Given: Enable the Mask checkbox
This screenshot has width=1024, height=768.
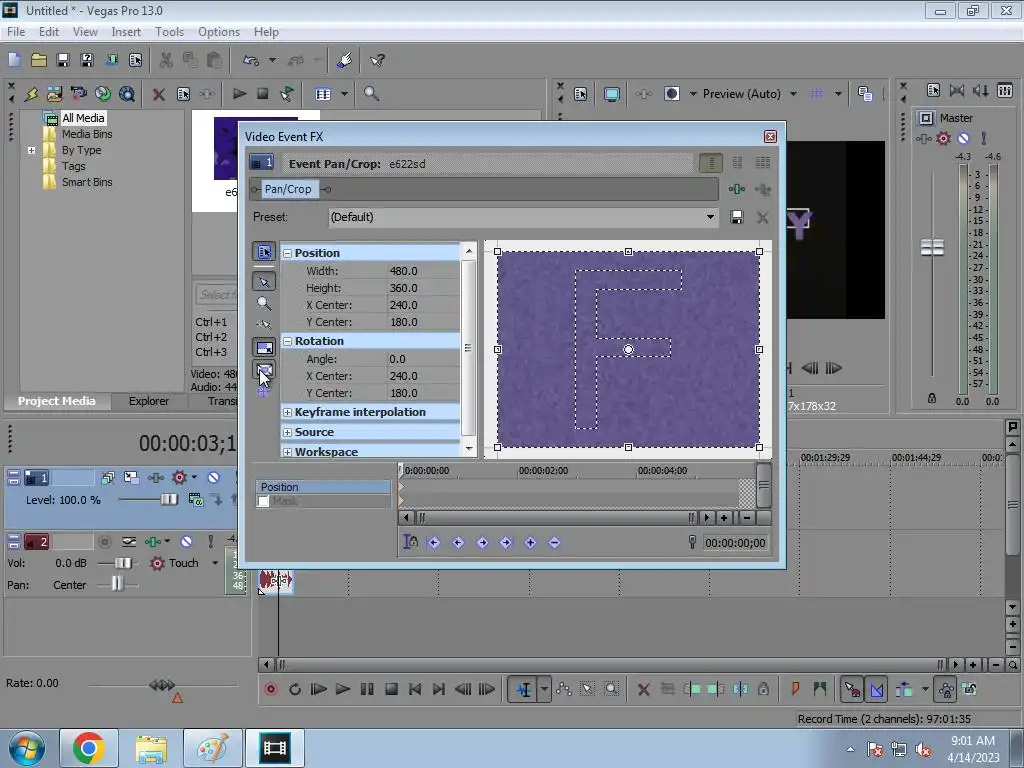Looking at the screenshot, I should [x=263, y=502].
